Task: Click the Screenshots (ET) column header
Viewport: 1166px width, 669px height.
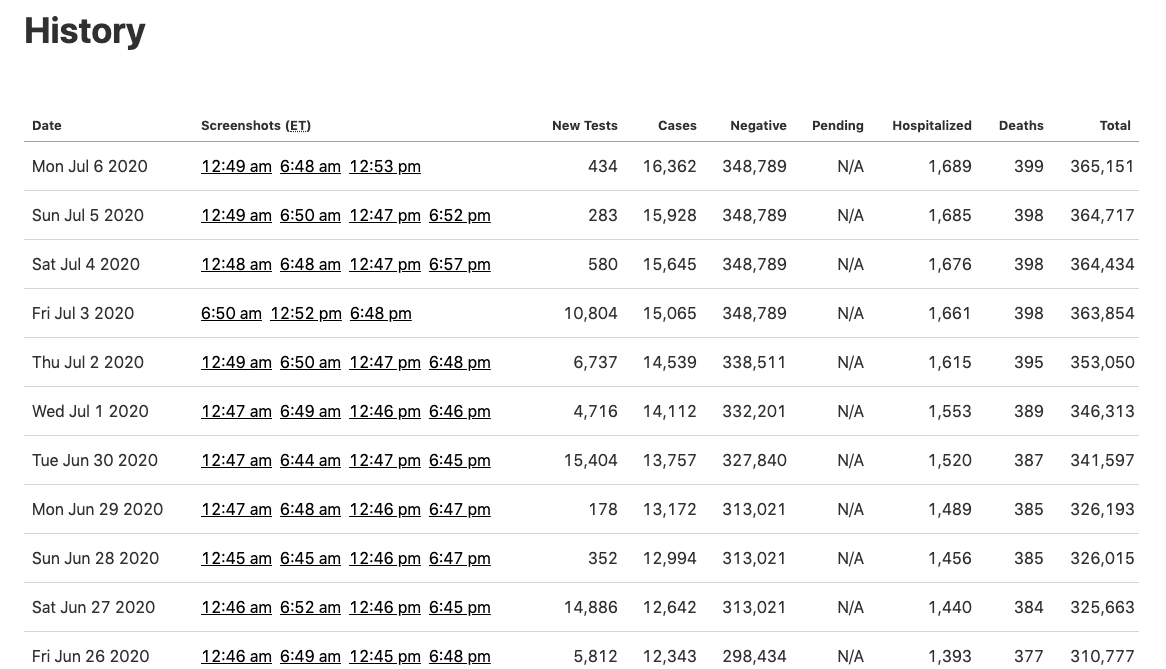Action: tap(256, 126)
